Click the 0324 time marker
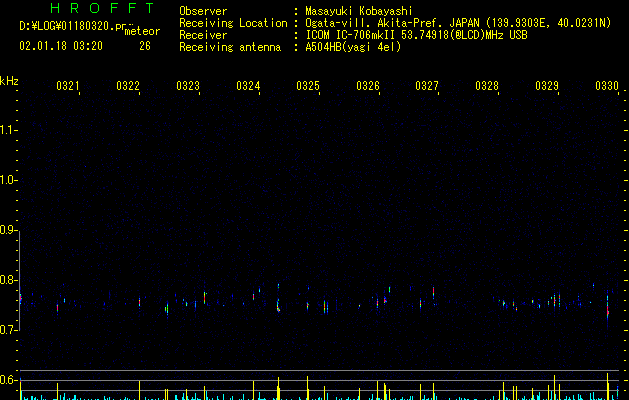Viewport: 629px width, 400px height. 248,86
